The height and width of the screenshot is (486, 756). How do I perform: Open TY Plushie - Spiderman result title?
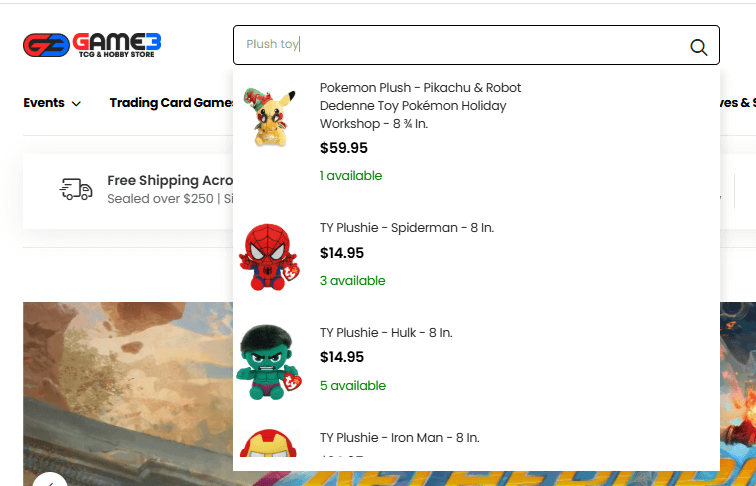[406, 228]
